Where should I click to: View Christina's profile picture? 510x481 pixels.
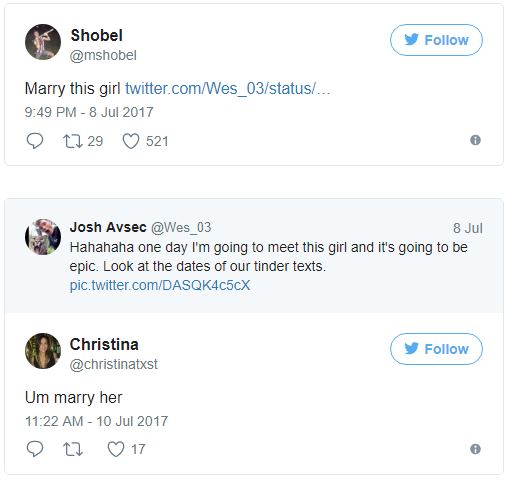(43, 351)
